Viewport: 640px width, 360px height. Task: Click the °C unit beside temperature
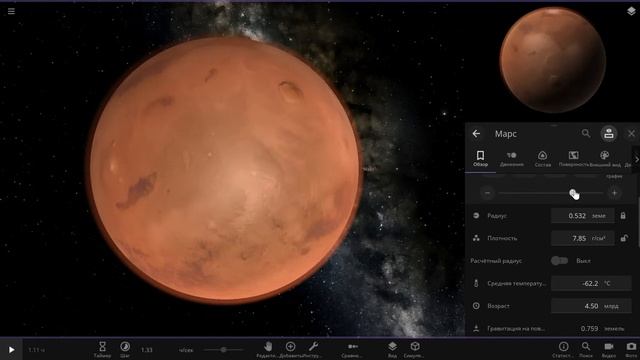(x=607, y=283)
